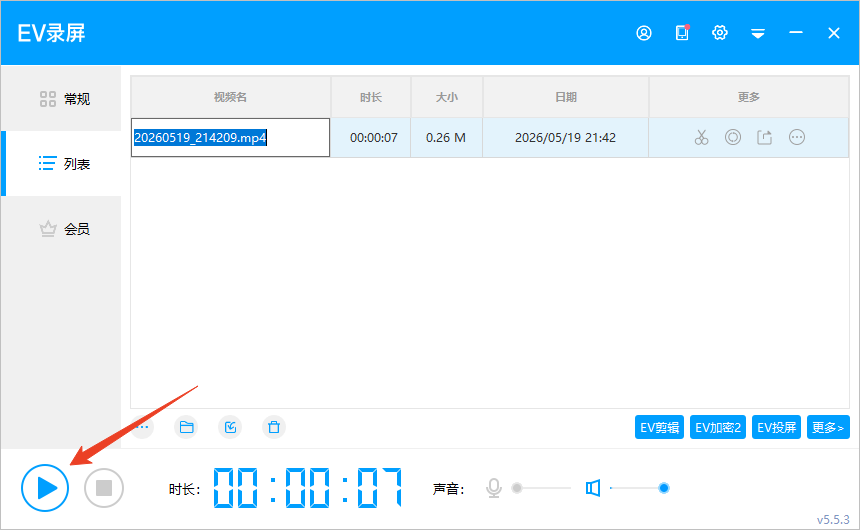Adjust the microphone volume slider

tap(541, 488)
